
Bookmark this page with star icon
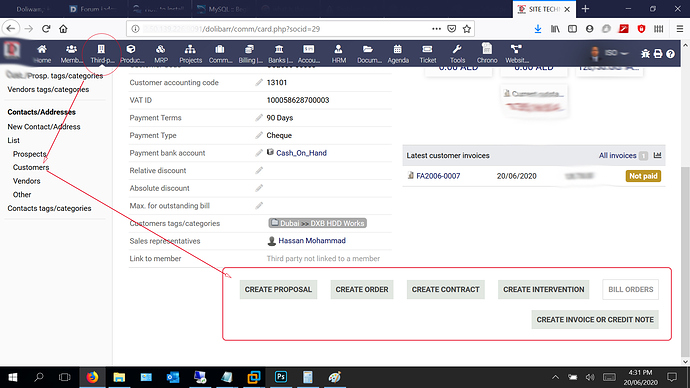[467, 29]
